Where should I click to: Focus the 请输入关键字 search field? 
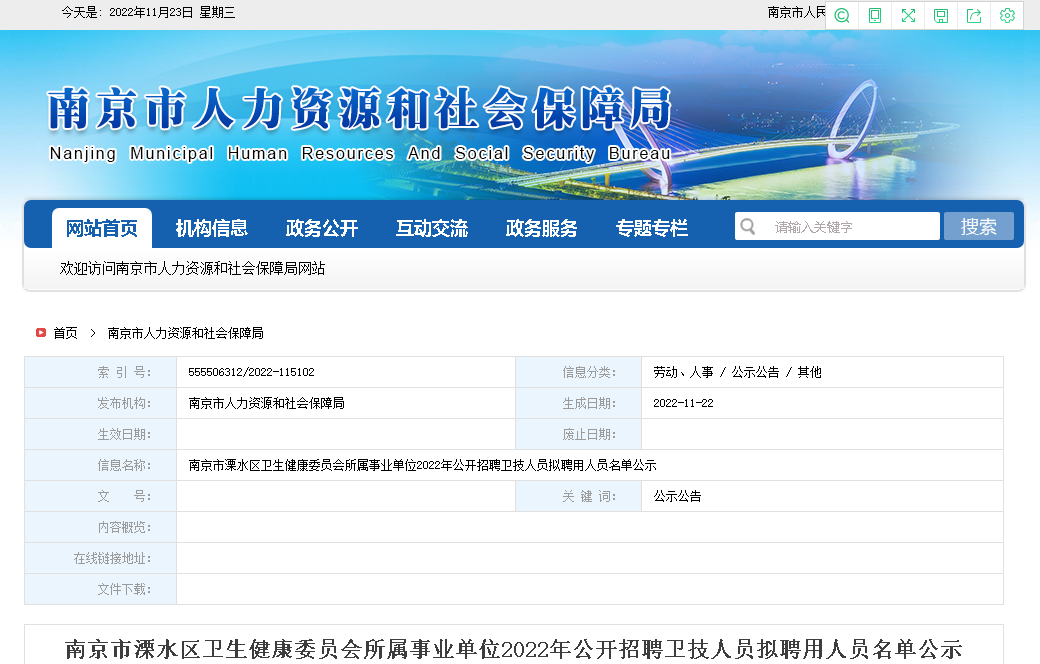point(837,226)
